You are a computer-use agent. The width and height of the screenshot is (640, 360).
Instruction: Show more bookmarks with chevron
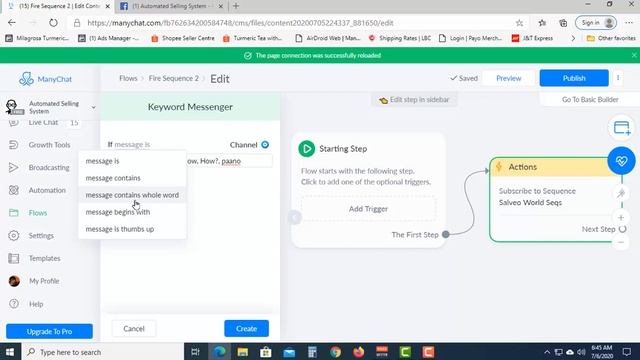tap(573, 38)
